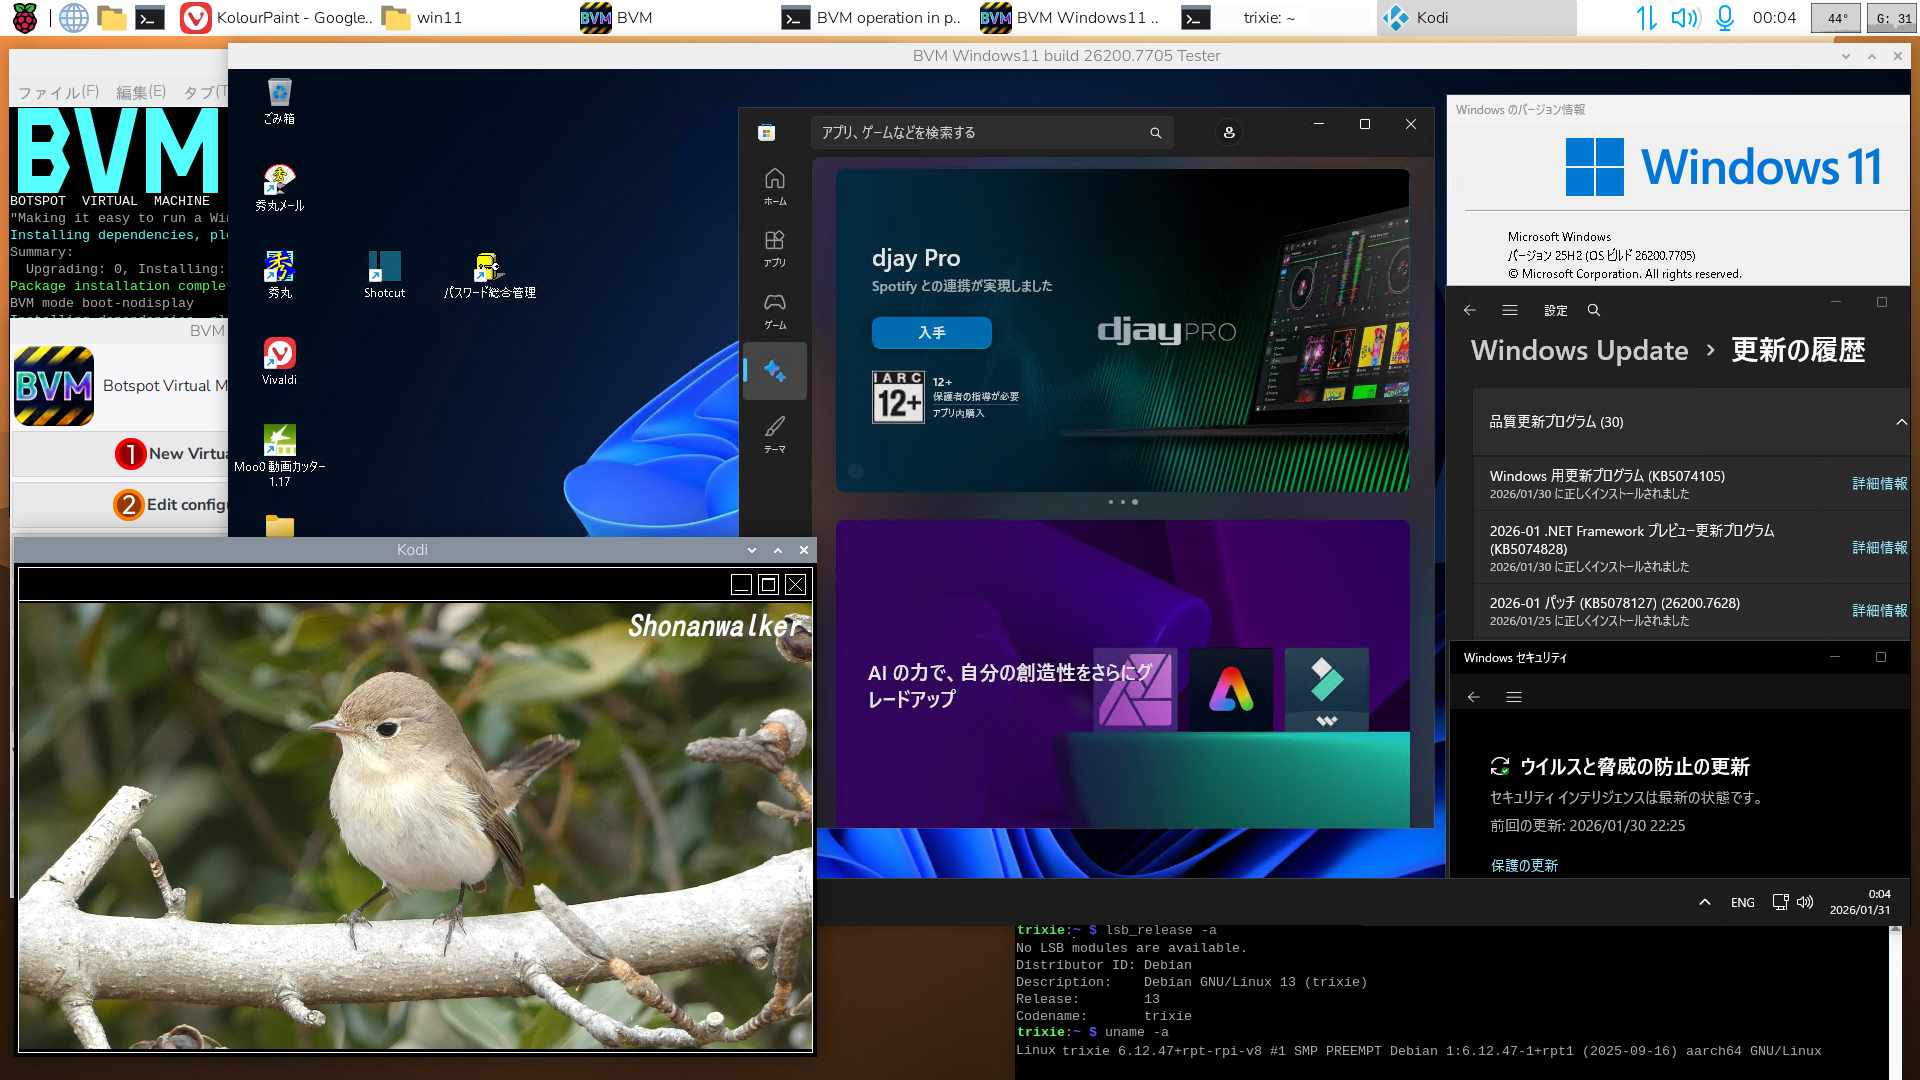This screenshot has width=1920, height=1080.
Task: Toggle the volume speaker icon in top panel
Action: [1684, 17]
